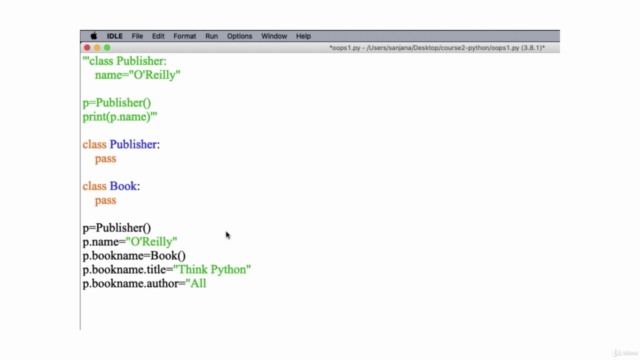
Task: Click the line class Publisher: in color
Action: click(x=121, y=144)
